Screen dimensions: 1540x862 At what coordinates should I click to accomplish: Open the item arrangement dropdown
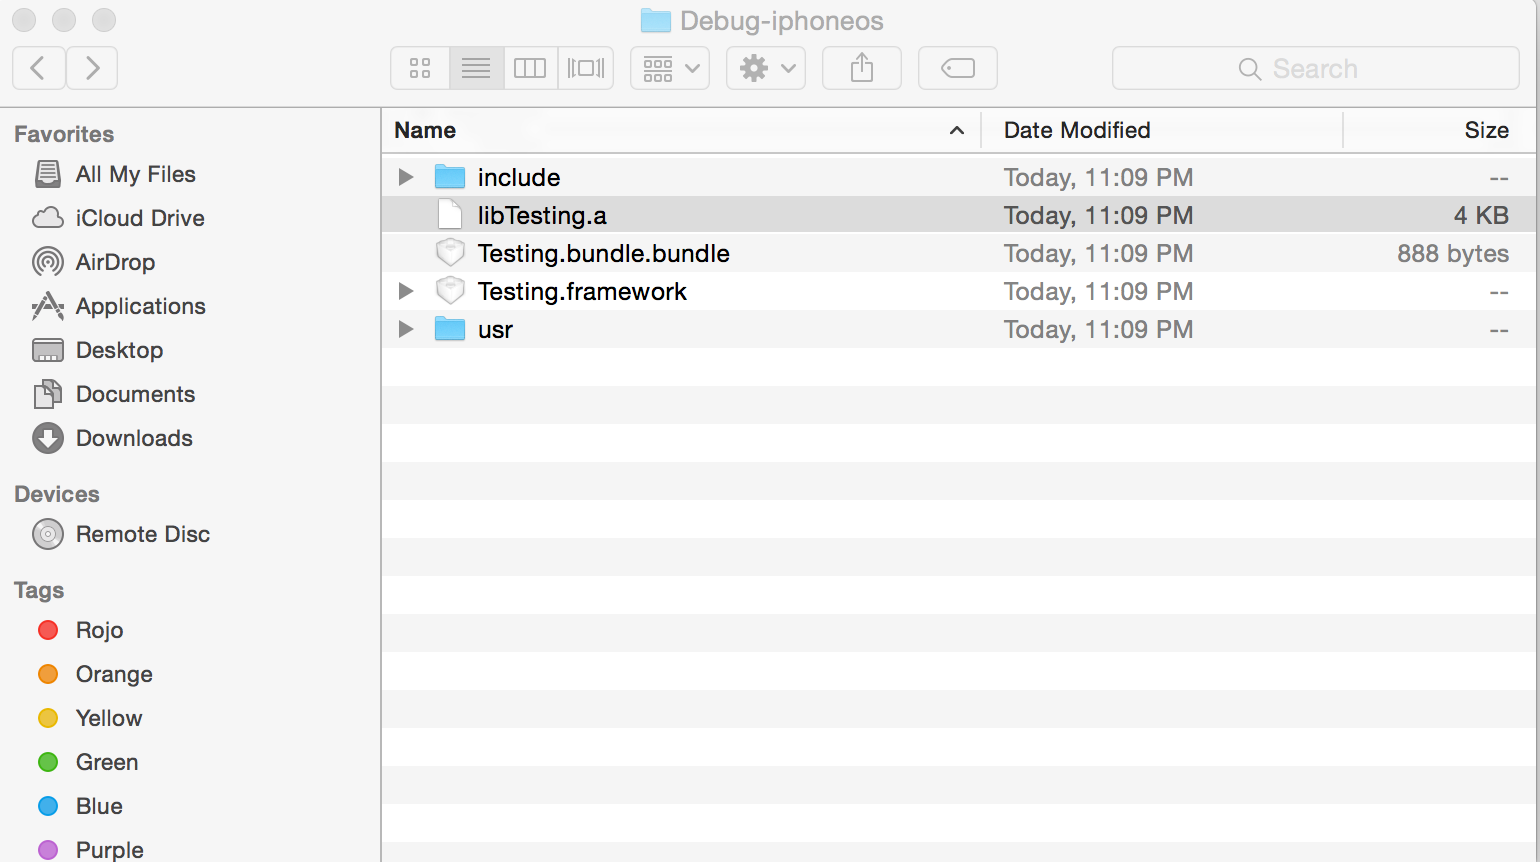(x=670, y=68)
